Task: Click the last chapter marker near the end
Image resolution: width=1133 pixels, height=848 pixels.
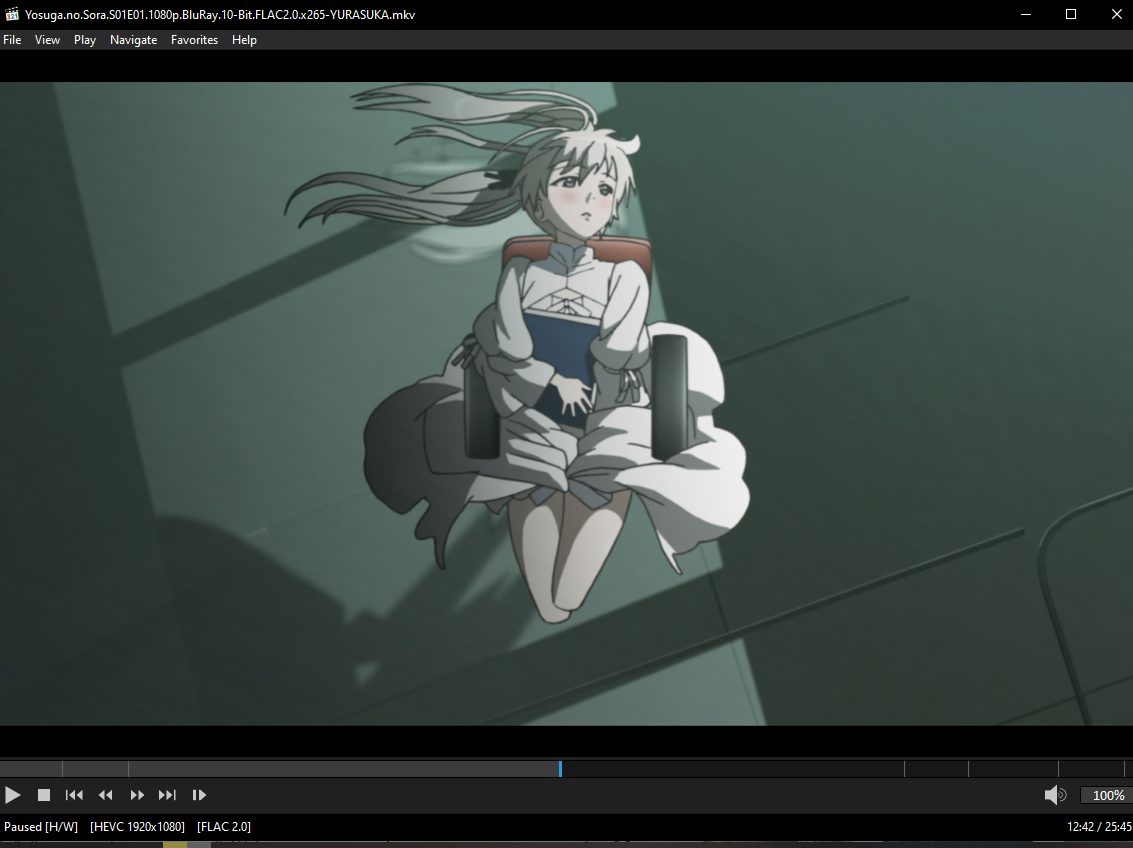Action: [1124, 769]
